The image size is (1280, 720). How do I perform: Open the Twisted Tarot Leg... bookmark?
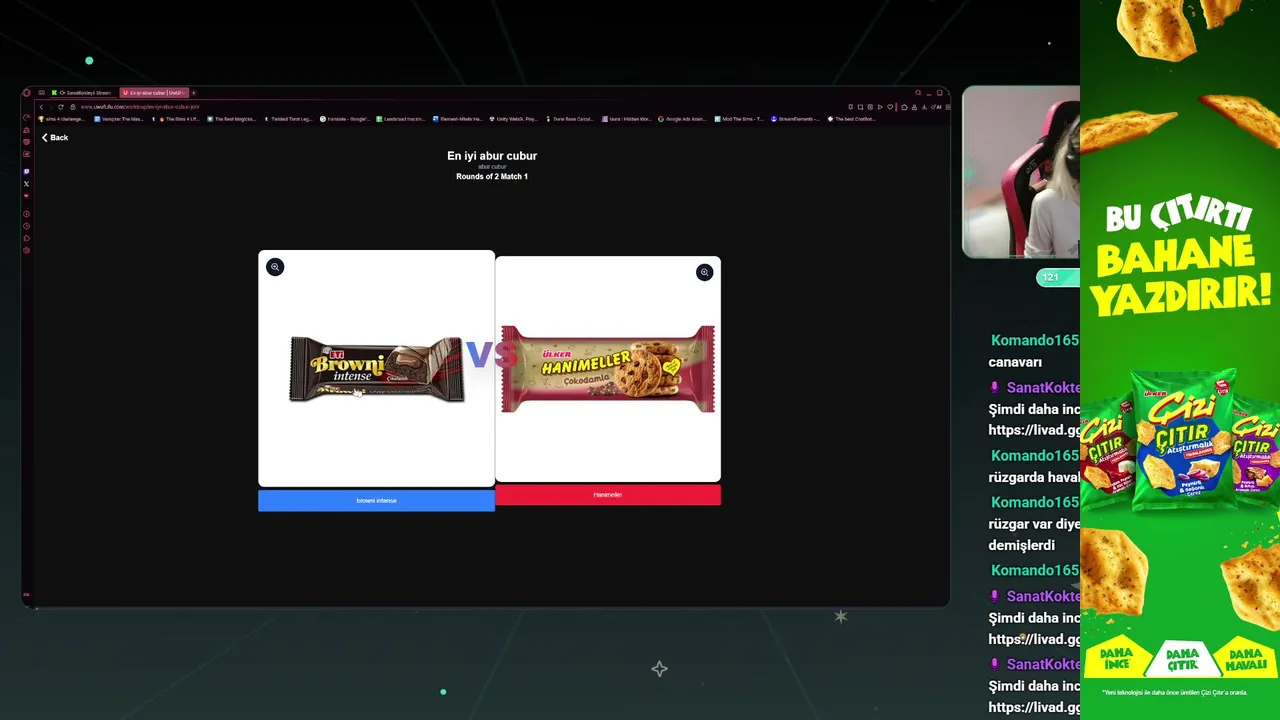click(x=288, y=119)
